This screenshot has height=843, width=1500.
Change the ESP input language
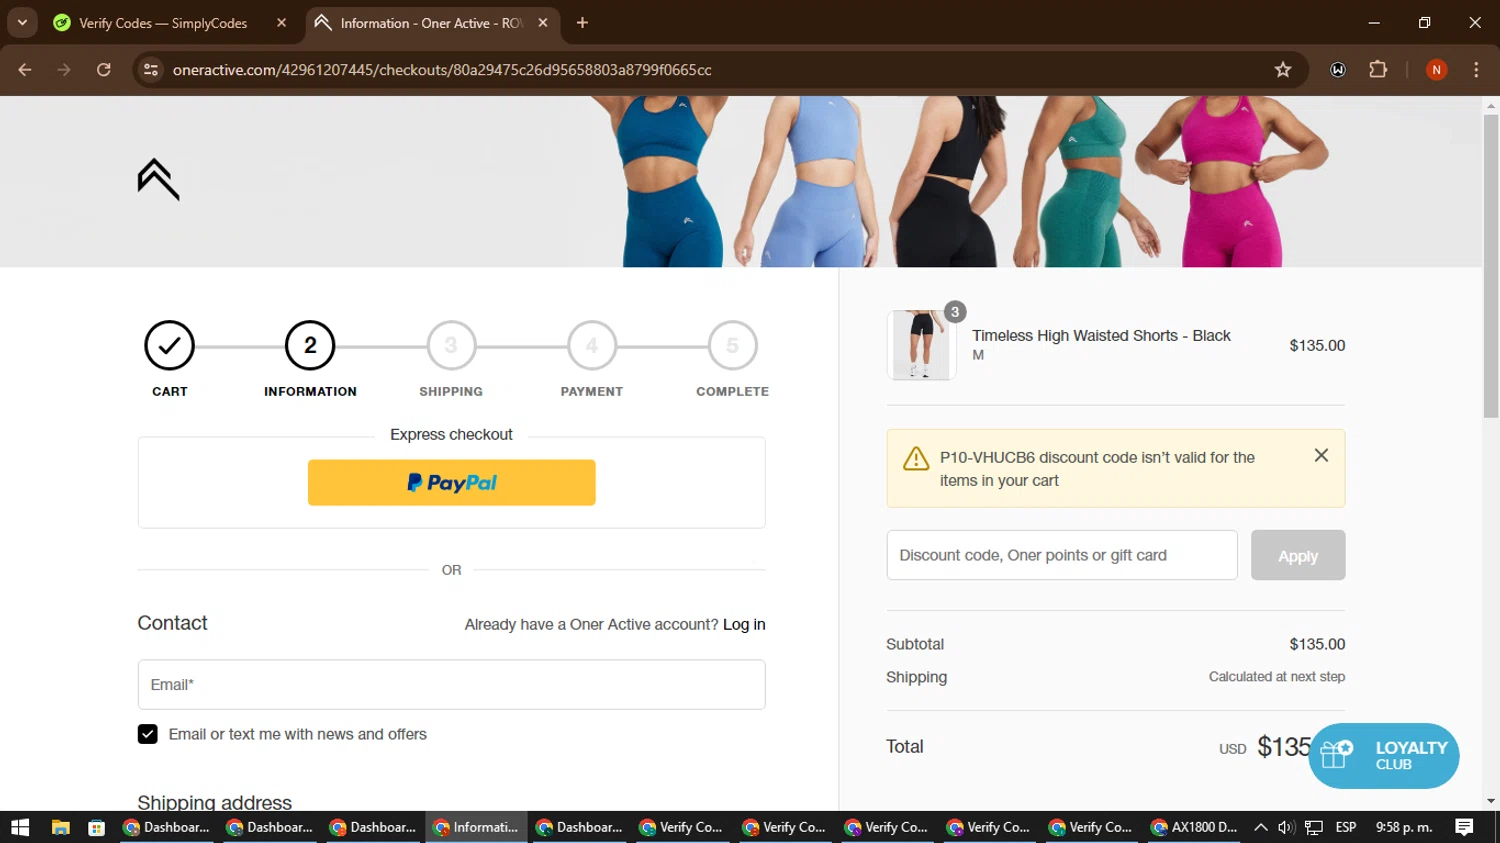click(1346, 828)
